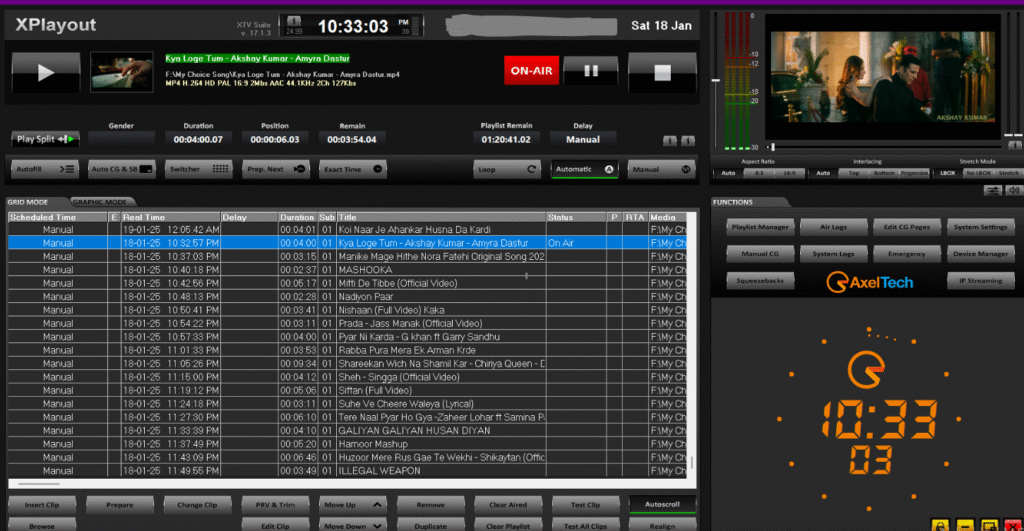
Task: Expand the Move Up arrow button
Action: click(353, 505)
